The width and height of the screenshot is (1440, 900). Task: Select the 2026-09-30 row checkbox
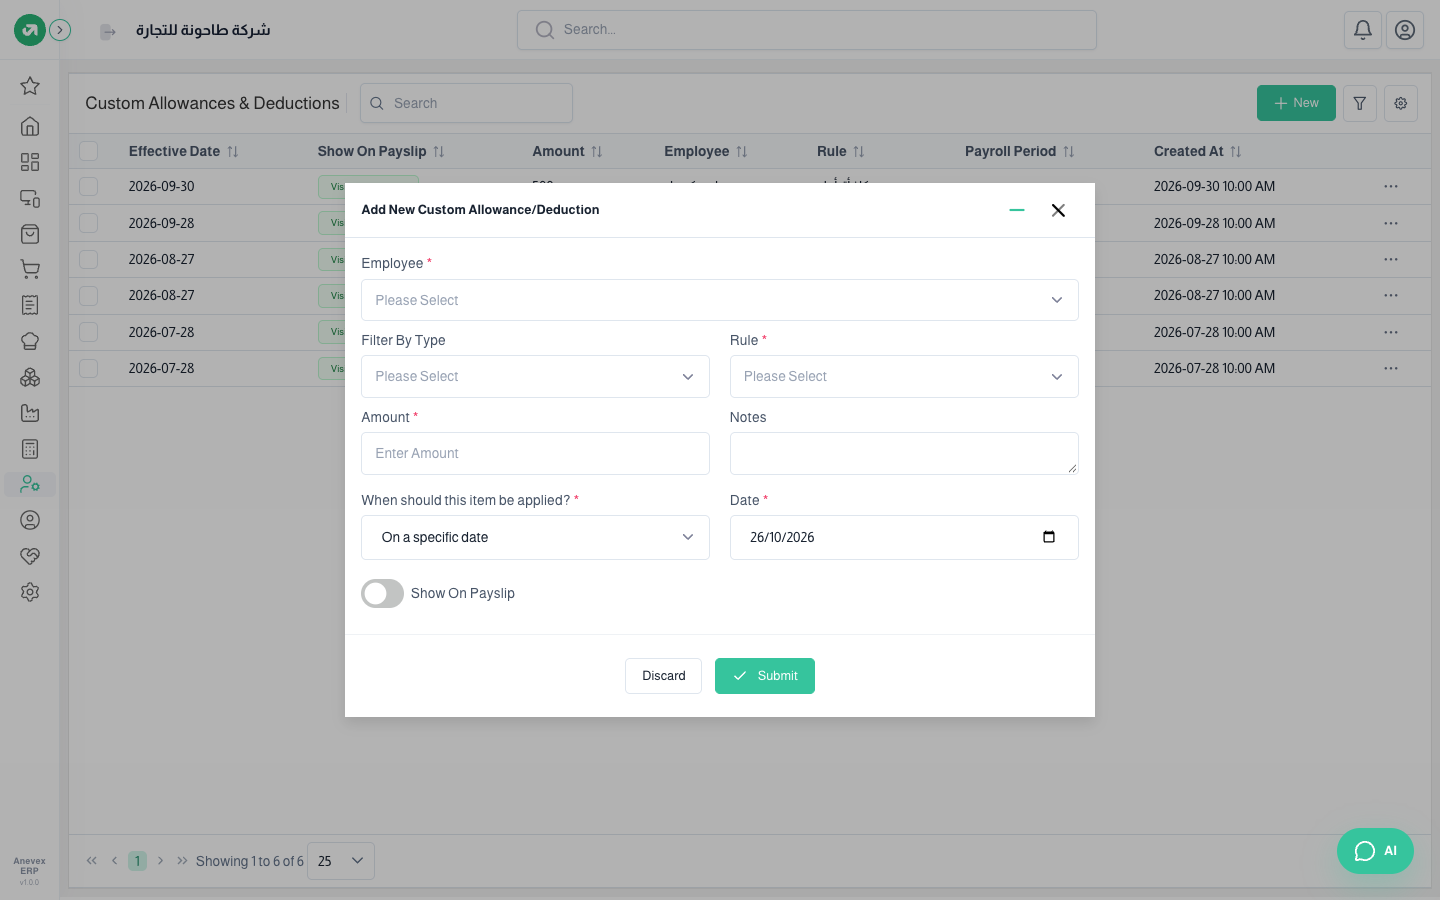pos(89,186)
